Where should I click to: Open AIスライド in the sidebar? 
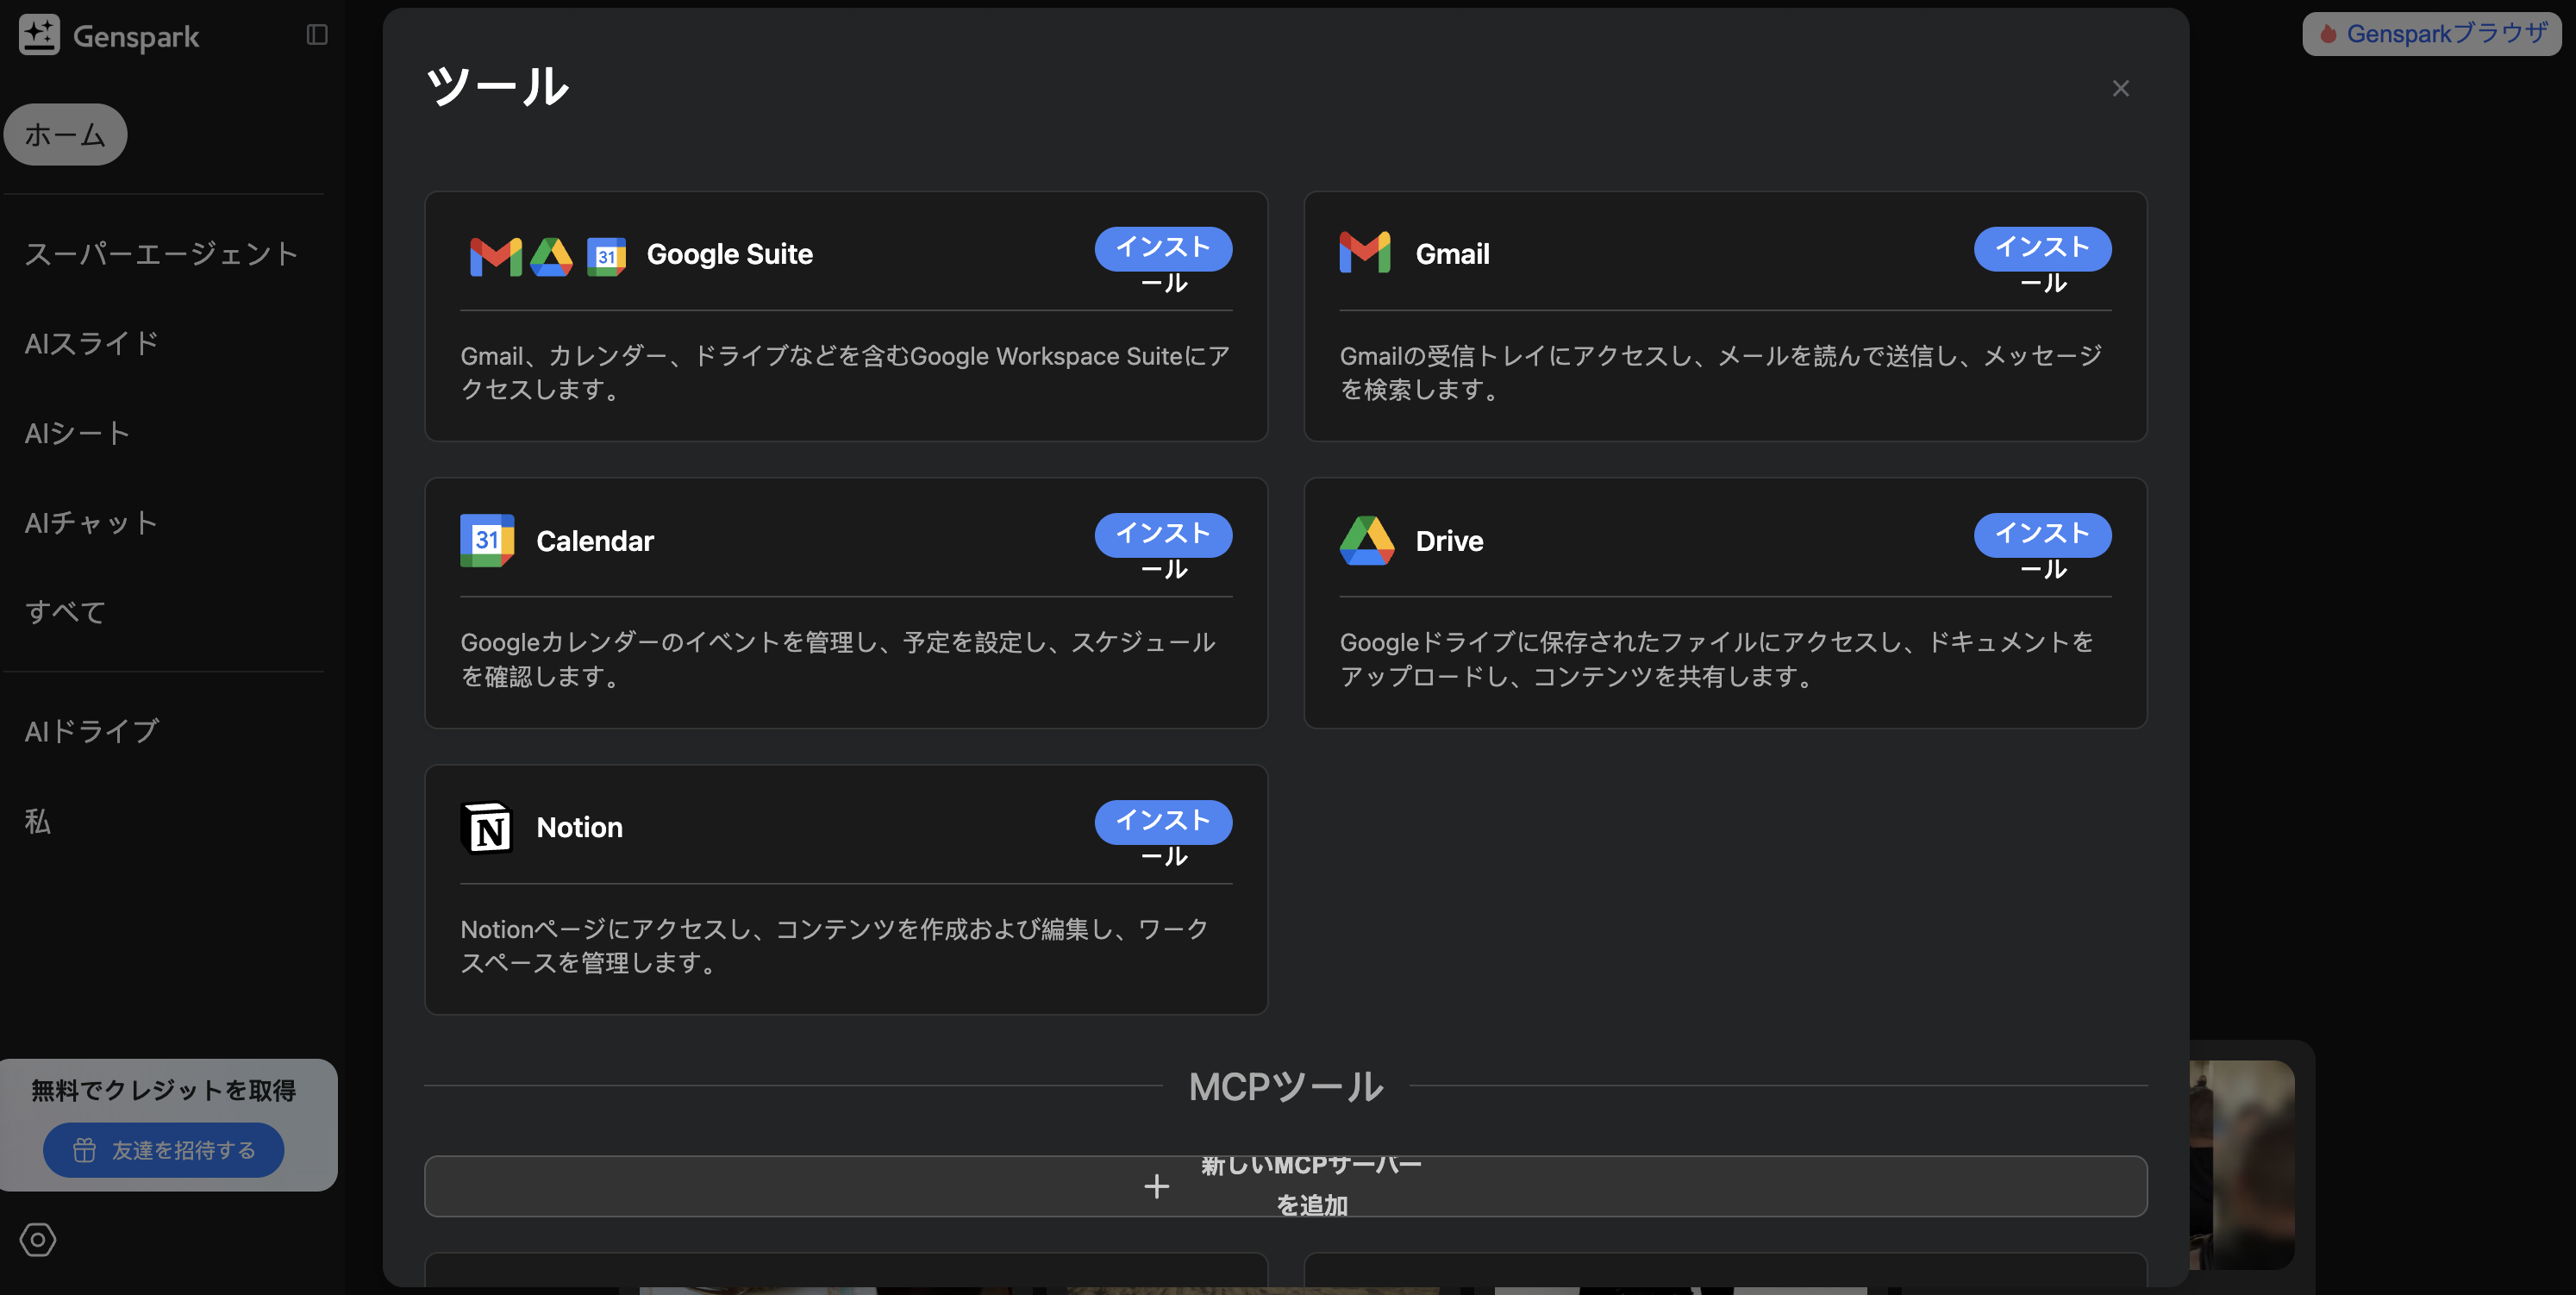point(92,344)
